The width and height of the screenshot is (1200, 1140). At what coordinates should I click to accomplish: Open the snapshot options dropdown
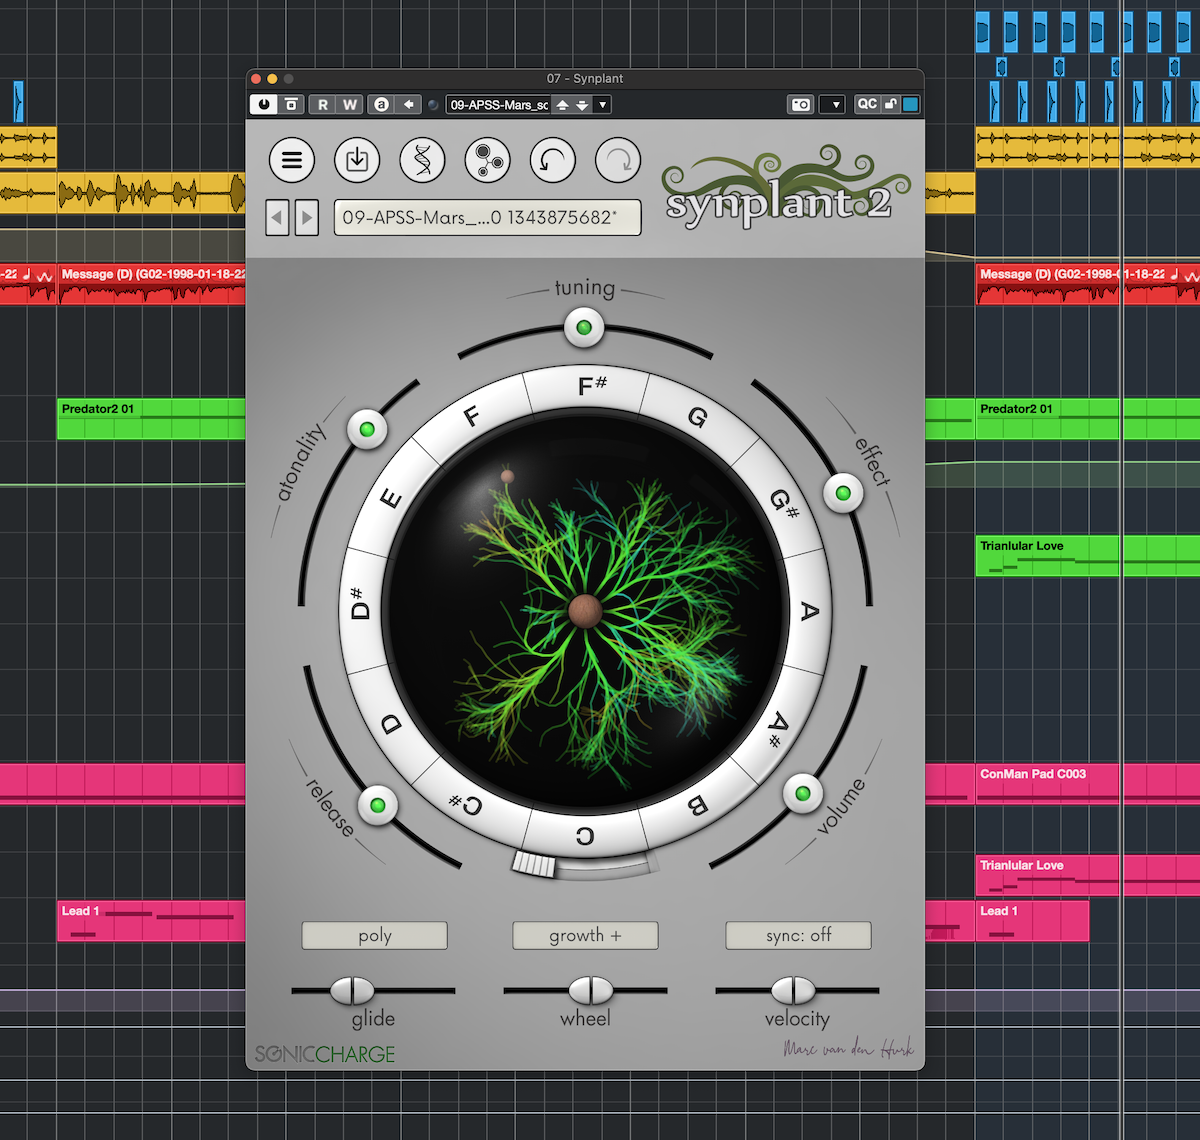click(832, 104)
